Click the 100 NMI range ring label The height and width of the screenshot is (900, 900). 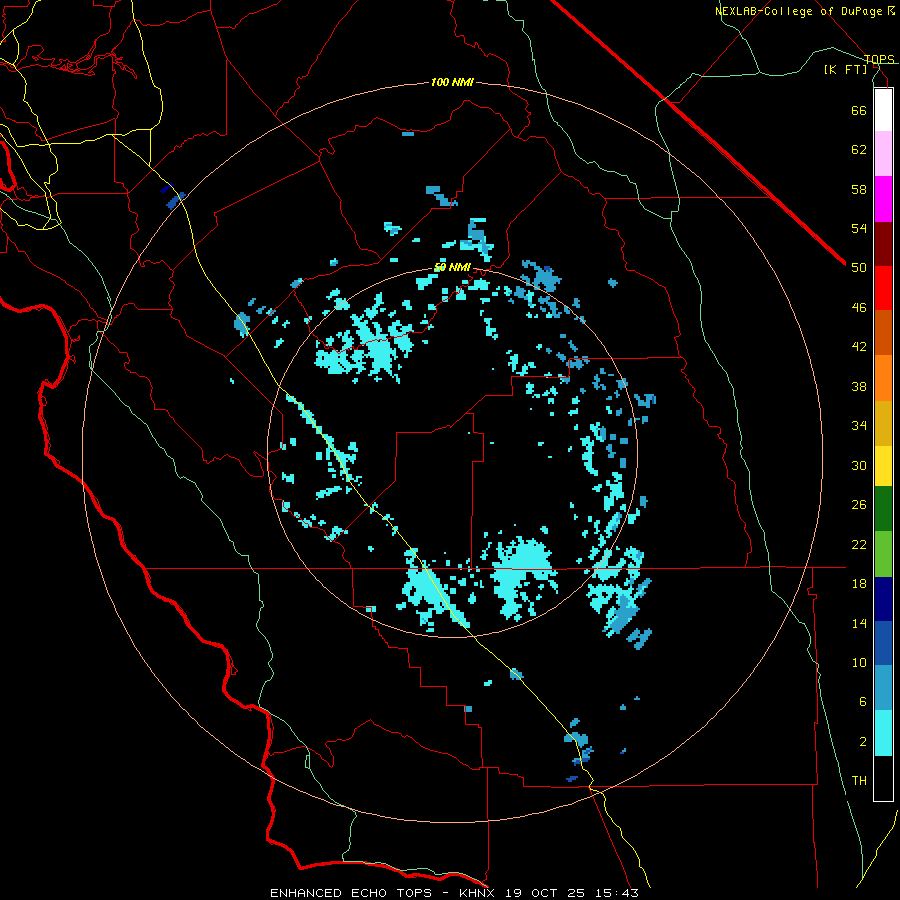452,83
